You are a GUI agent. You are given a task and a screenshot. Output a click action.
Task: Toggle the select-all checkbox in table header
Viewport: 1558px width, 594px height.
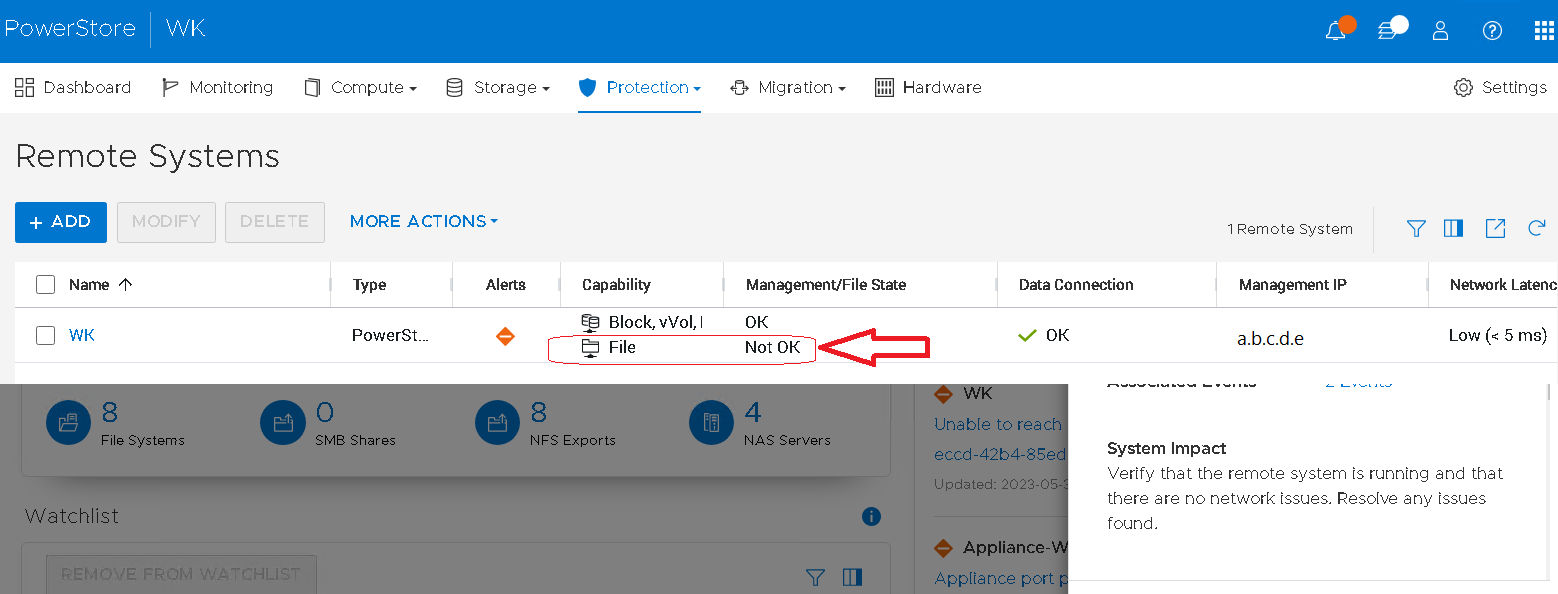pyautogui.click(x=45, y=284)
